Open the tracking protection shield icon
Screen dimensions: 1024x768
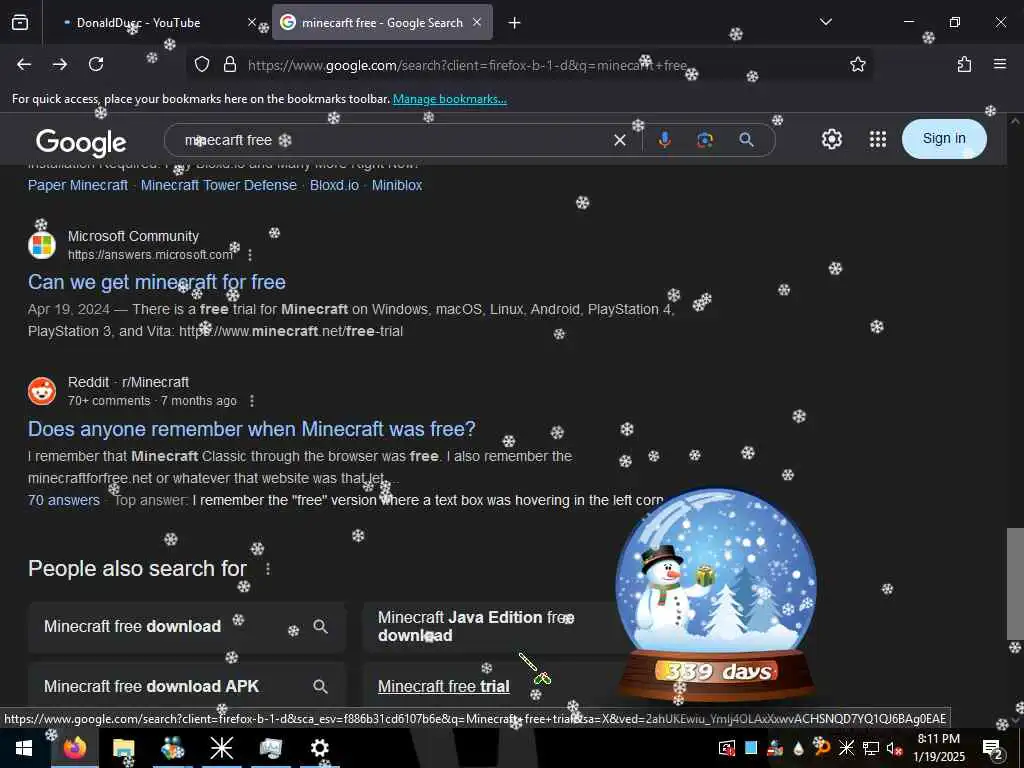pyautogui.click(x=202, y=64)
